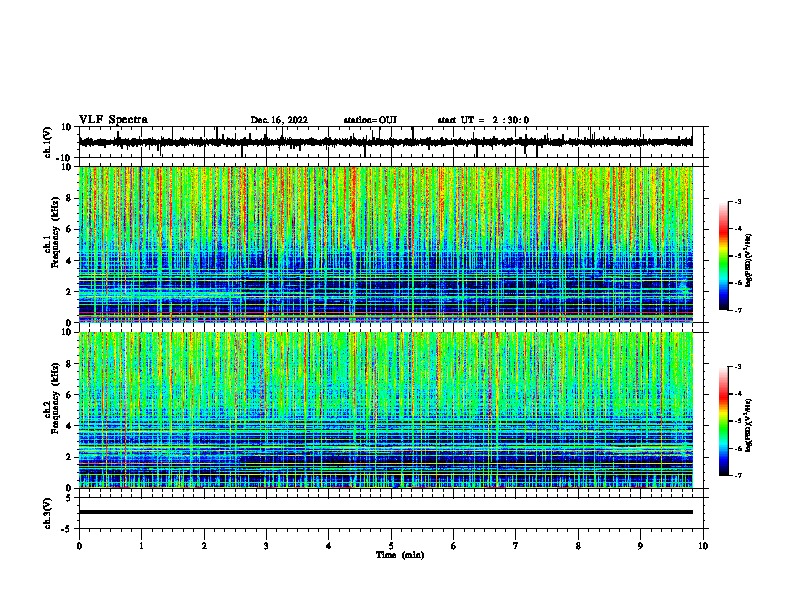Click time-axis tick label '6' under ch.3 panel
The image size is (792, 612).
[x=454, y=546]
